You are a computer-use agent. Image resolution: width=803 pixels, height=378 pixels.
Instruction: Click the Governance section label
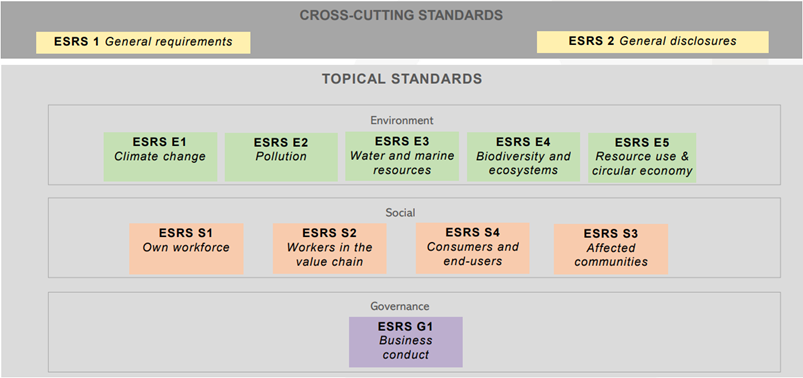pyautogui.click(x=400, y=306)
